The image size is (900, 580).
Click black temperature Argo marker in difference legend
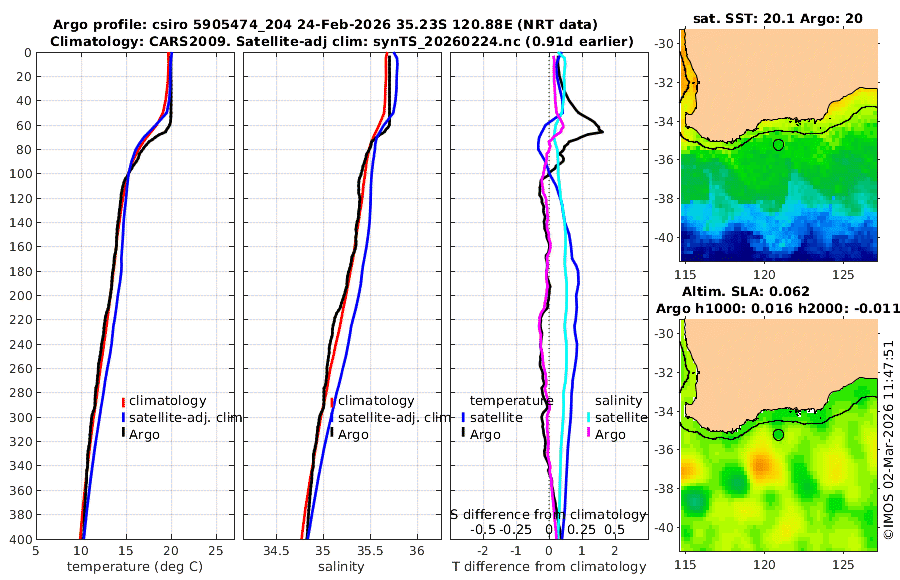coord(463,434)
